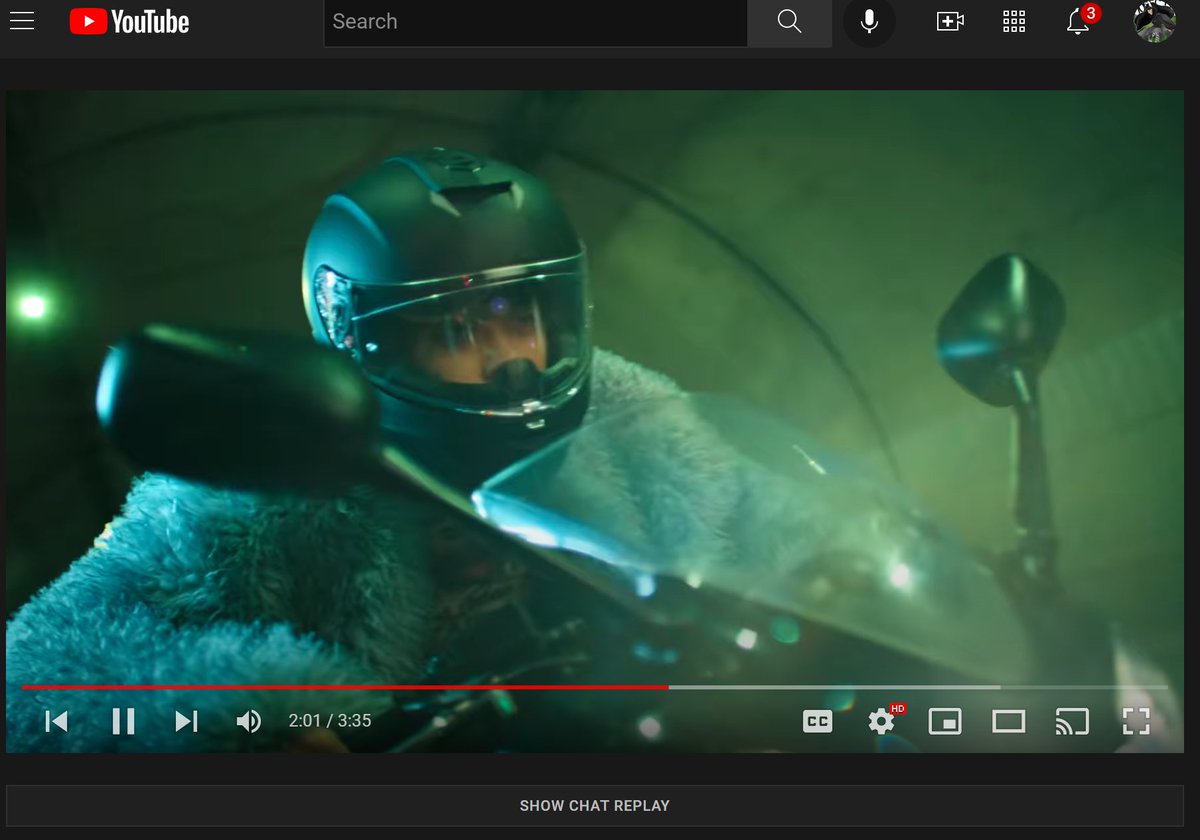Toggle closed captions CC

(818, 721)
